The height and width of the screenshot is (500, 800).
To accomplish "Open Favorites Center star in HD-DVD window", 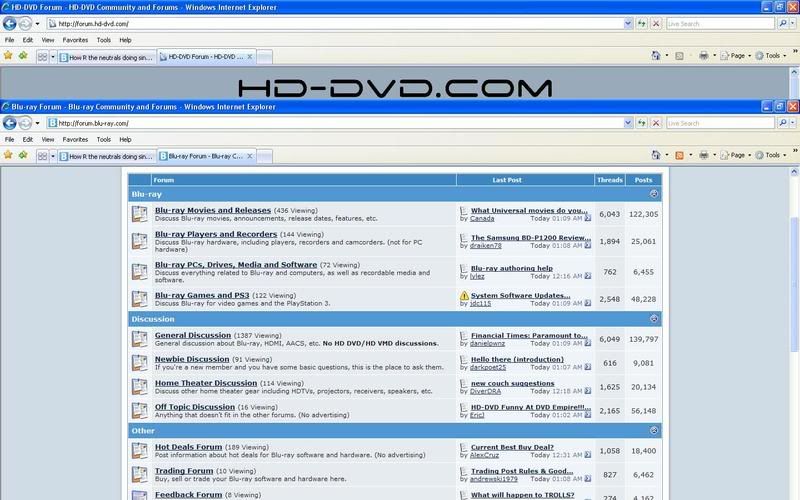I will (8, 56).
